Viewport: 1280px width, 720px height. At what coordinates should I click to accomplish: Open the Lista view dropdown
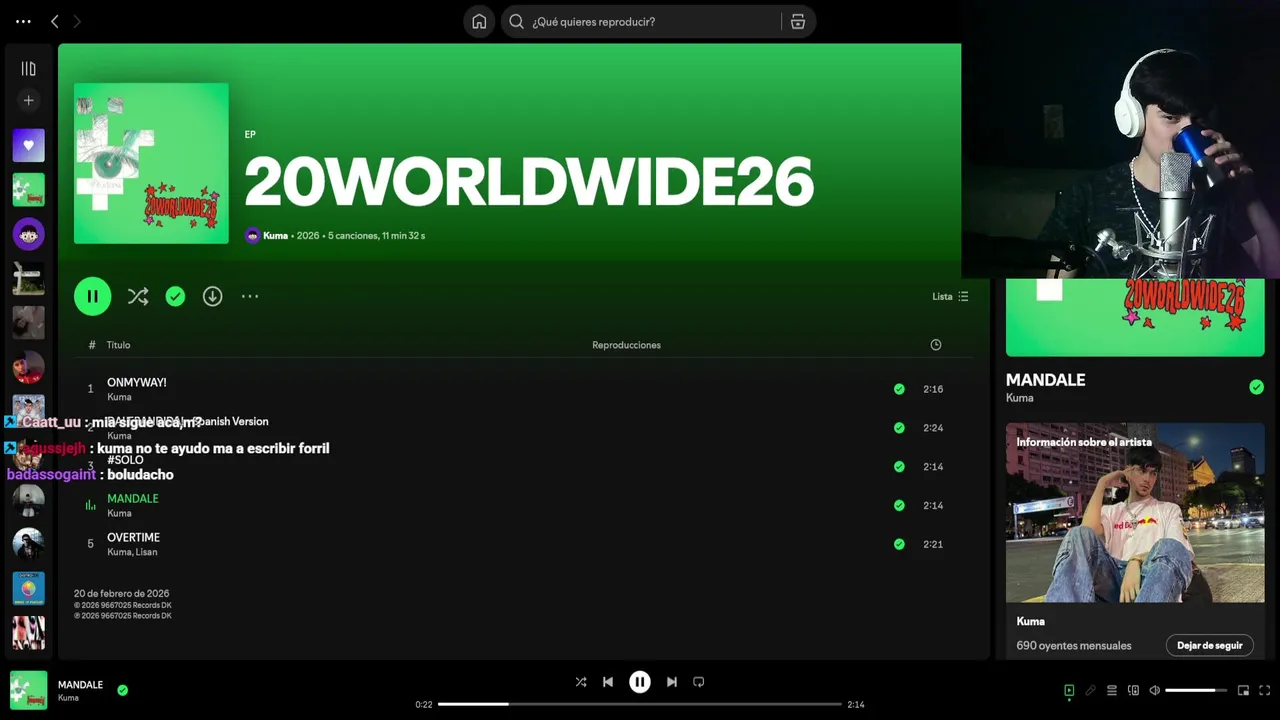click(950, 296)
